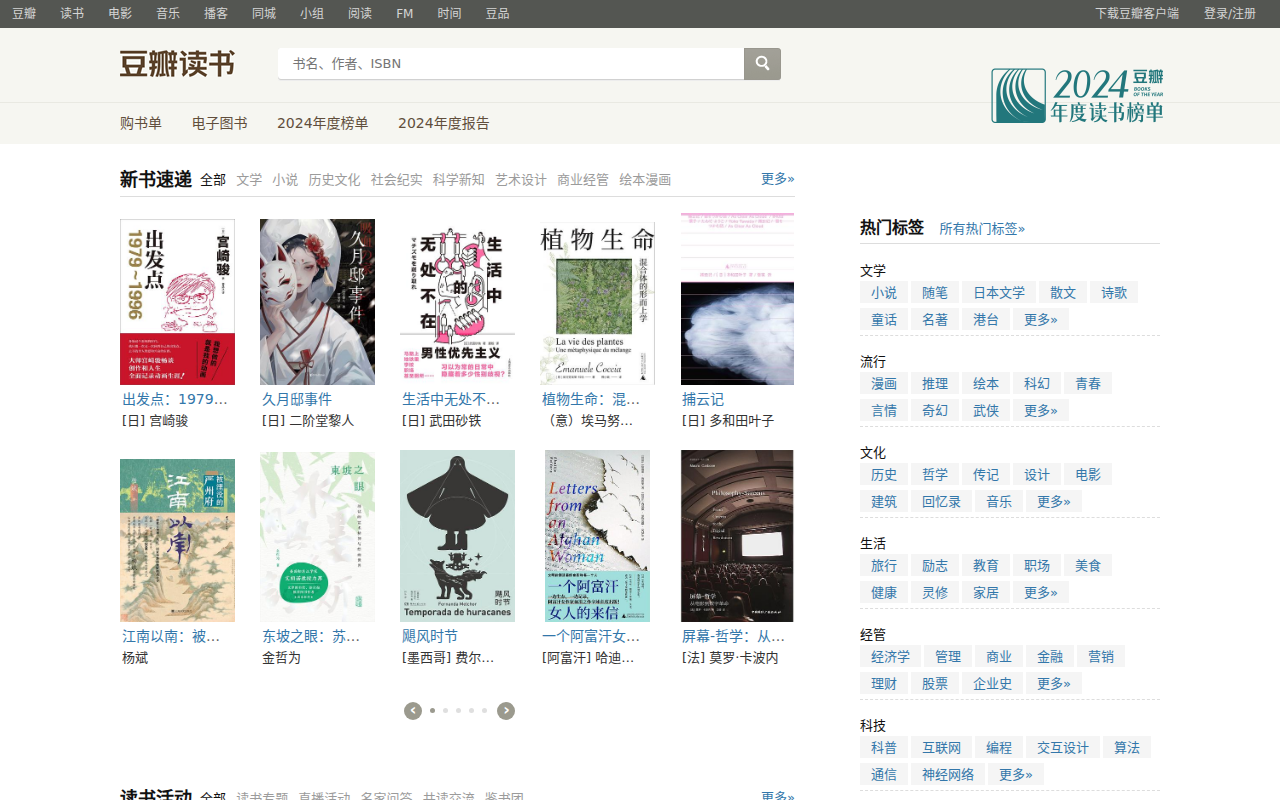Click the 日本文学 tag
Viewport: 1280px width, 800px height.
coord(999,292)
